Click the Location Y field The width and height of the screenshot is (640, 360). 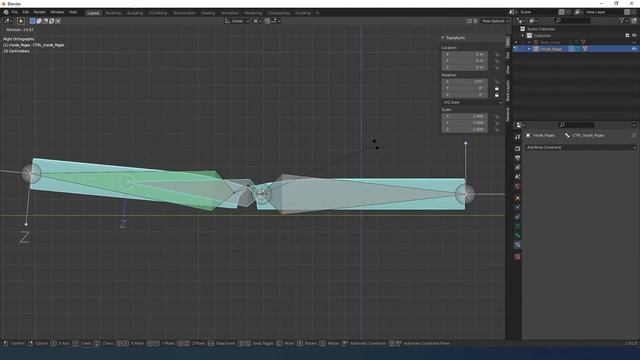(464, 60)
